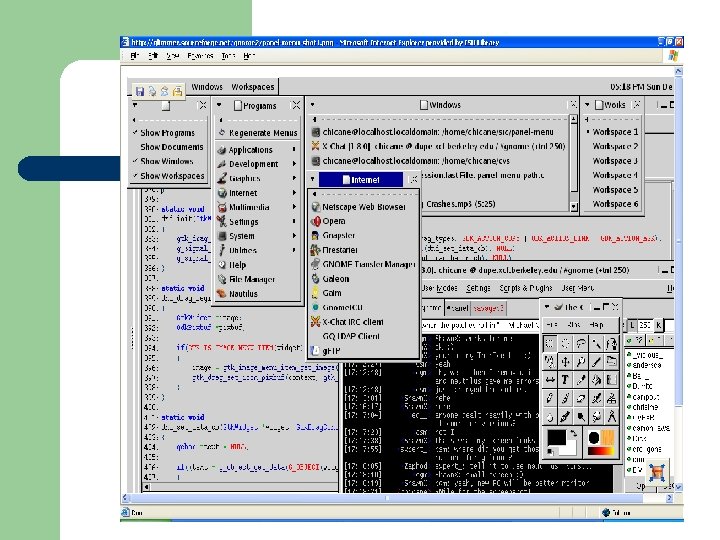Select GIMP measure compass tool

click(x=612, y=416)
